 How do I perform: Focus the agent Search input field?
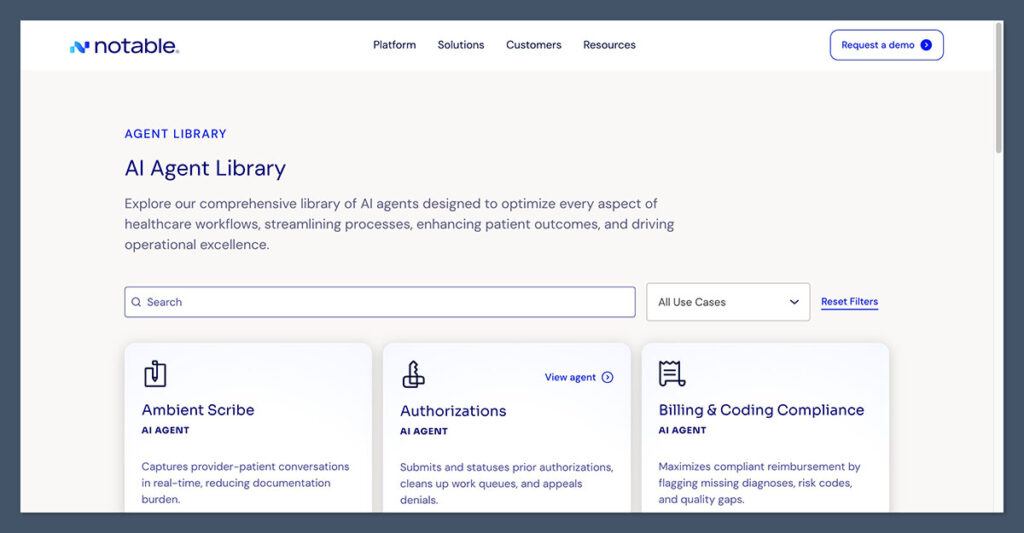380,302
